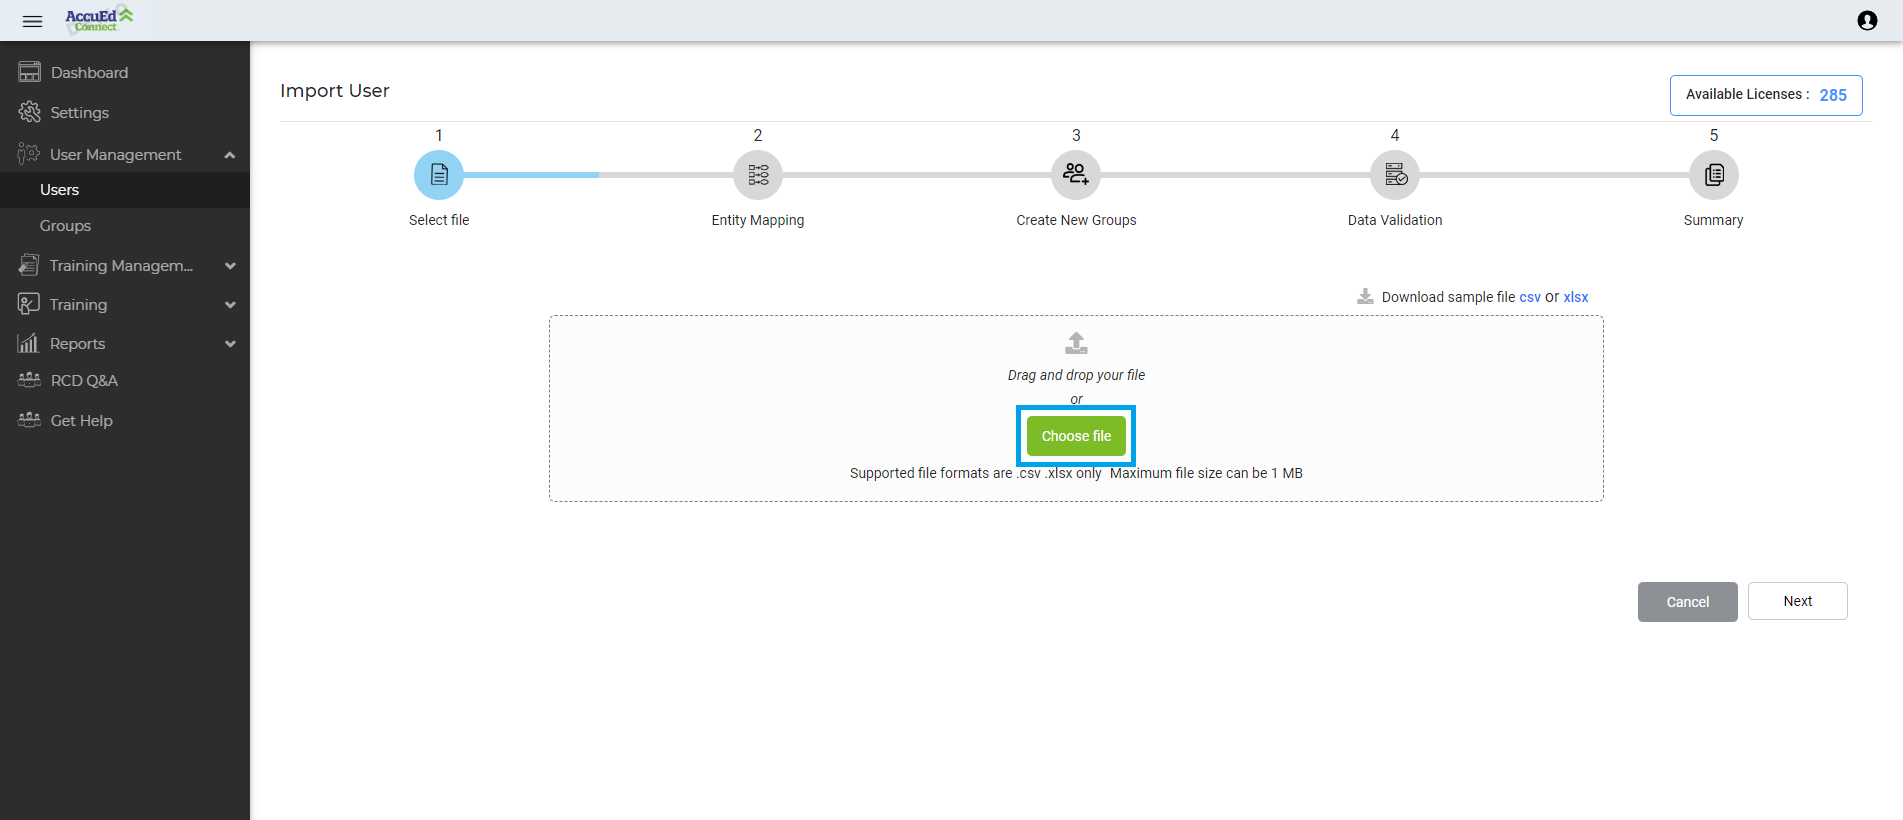
Task: Click the Create New Groups step icon
Action: pos(1076,175)
